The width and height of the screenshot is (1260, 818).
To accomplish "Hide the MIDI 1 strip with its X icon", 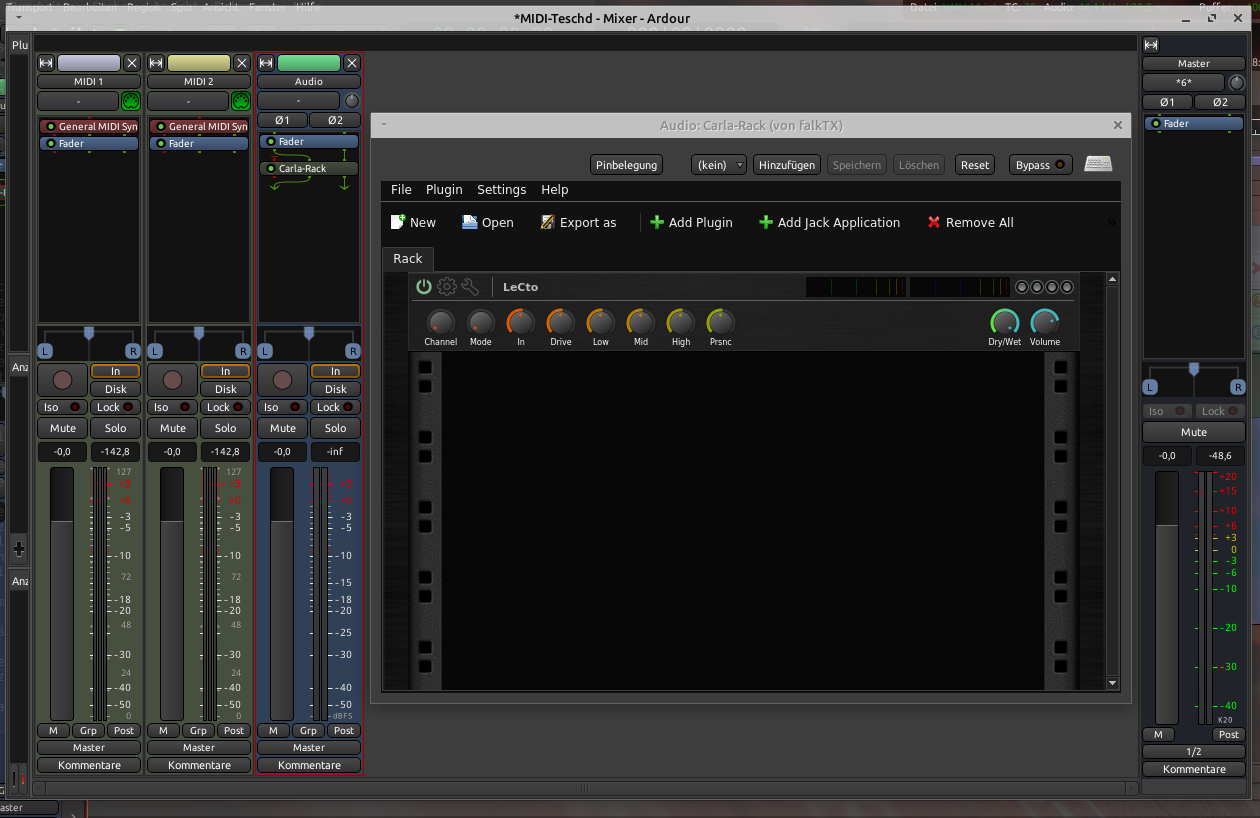I will (x=131, y=63).
